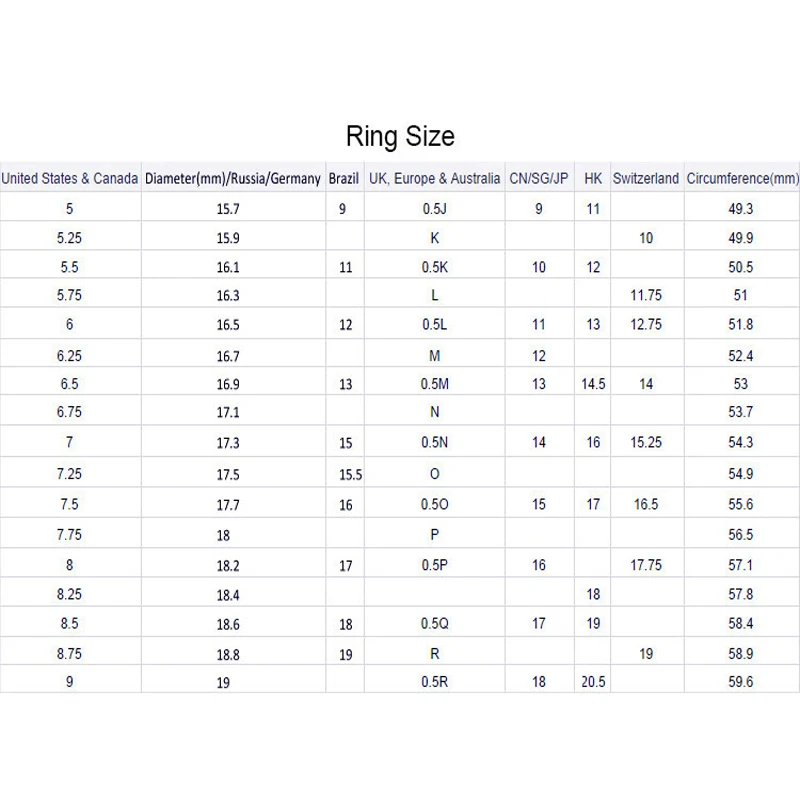Select the circumference 59.6 cell
Viewport: 800px width, 800px height.
click(x=741, y=682)
